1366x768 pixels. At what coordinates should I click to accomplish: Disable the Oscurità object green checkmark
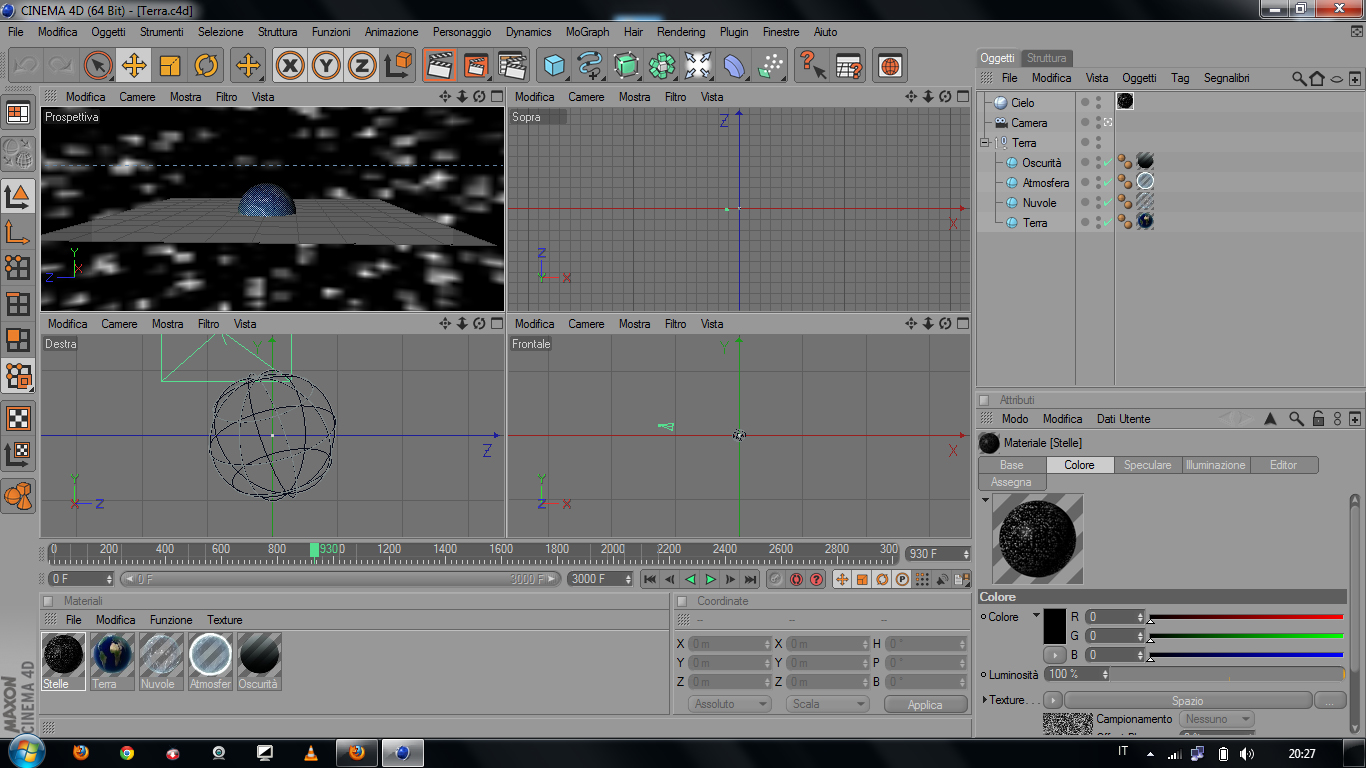pos(1107,163)
